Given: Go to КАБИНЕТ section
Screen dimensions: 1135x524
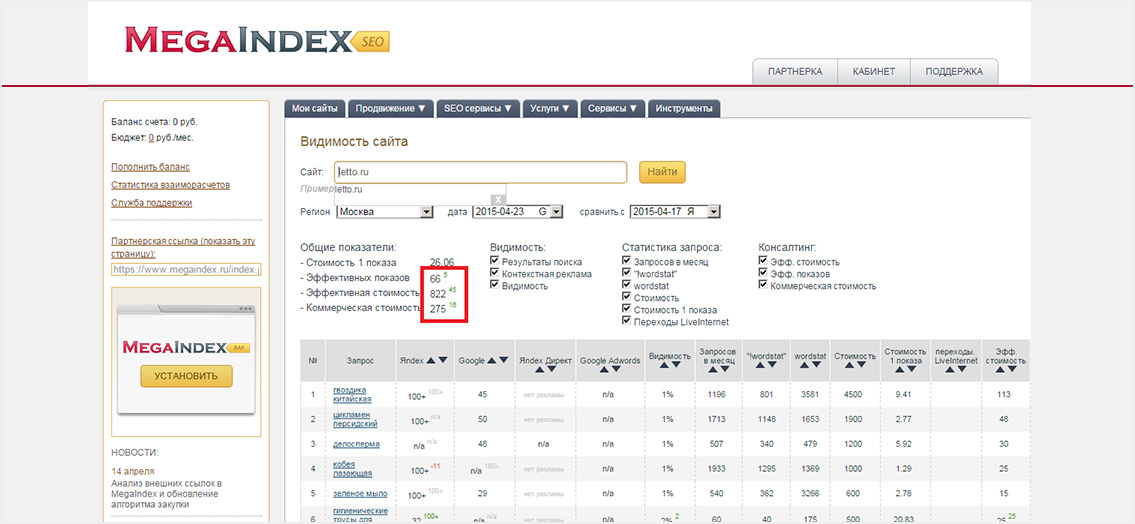Looking at the screenshot, I should [x=874, y=72].
